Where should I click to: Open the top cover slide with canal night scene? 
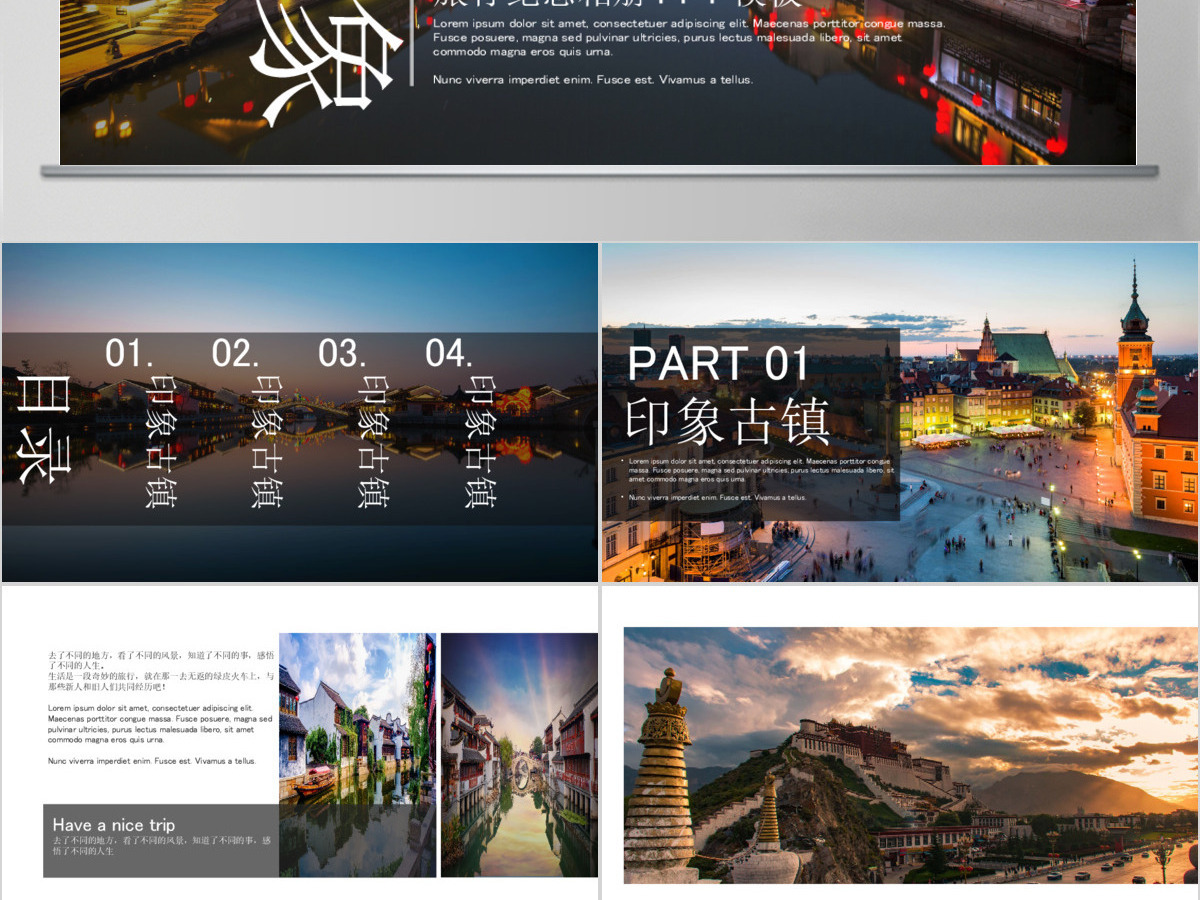[x=598, y=82]
